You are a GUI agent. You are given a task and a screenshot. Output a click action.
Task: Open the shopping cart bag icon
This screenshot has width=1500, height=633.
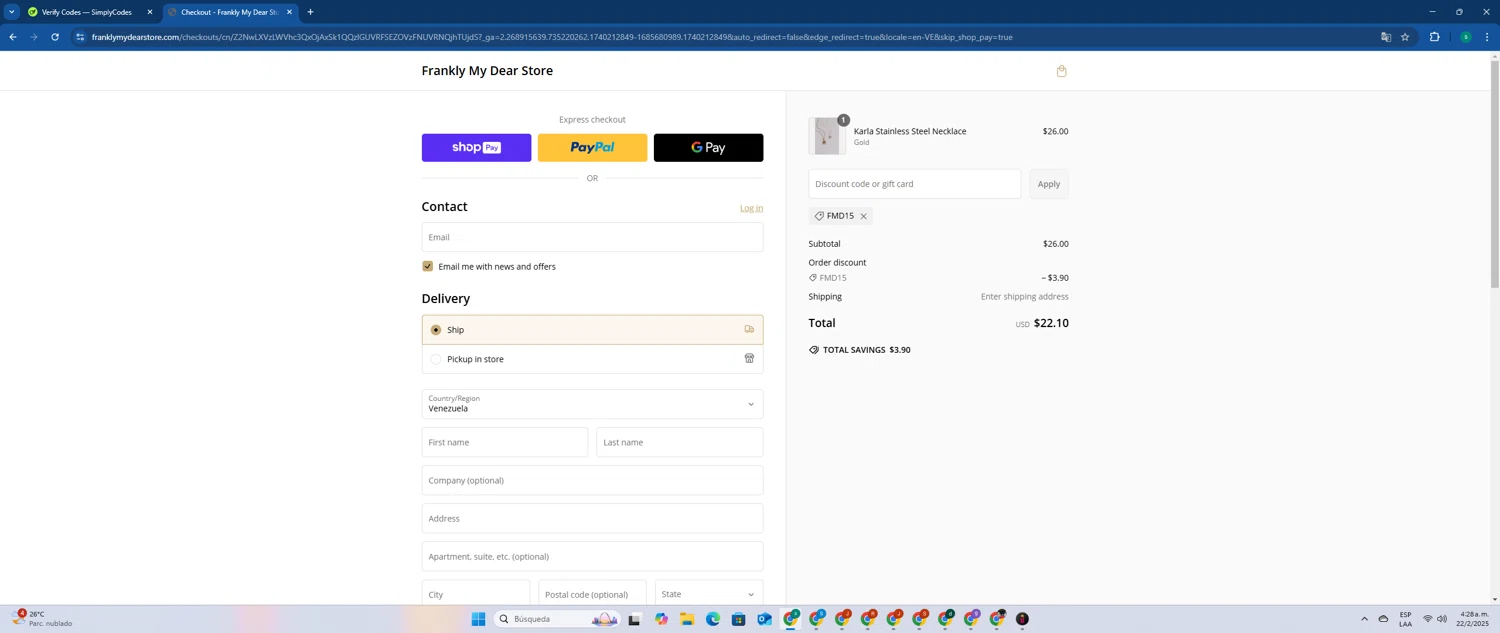point(1061,71)
